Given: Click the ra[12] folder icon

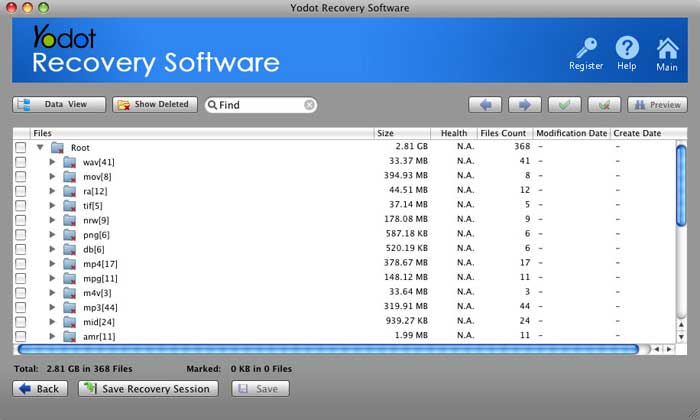Looking at the screenshot, I should click(x=70, y=191).
